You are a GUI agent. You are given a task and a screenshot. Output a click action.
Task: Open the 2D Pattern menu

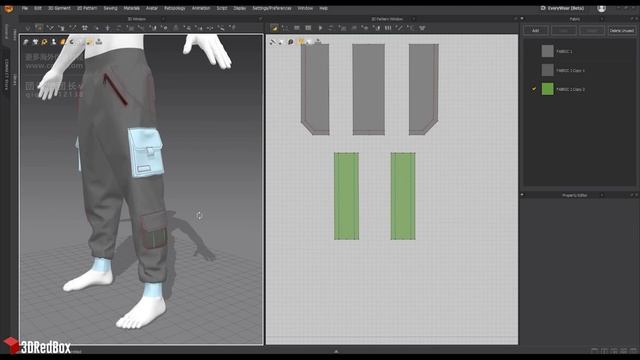(87, 8)
